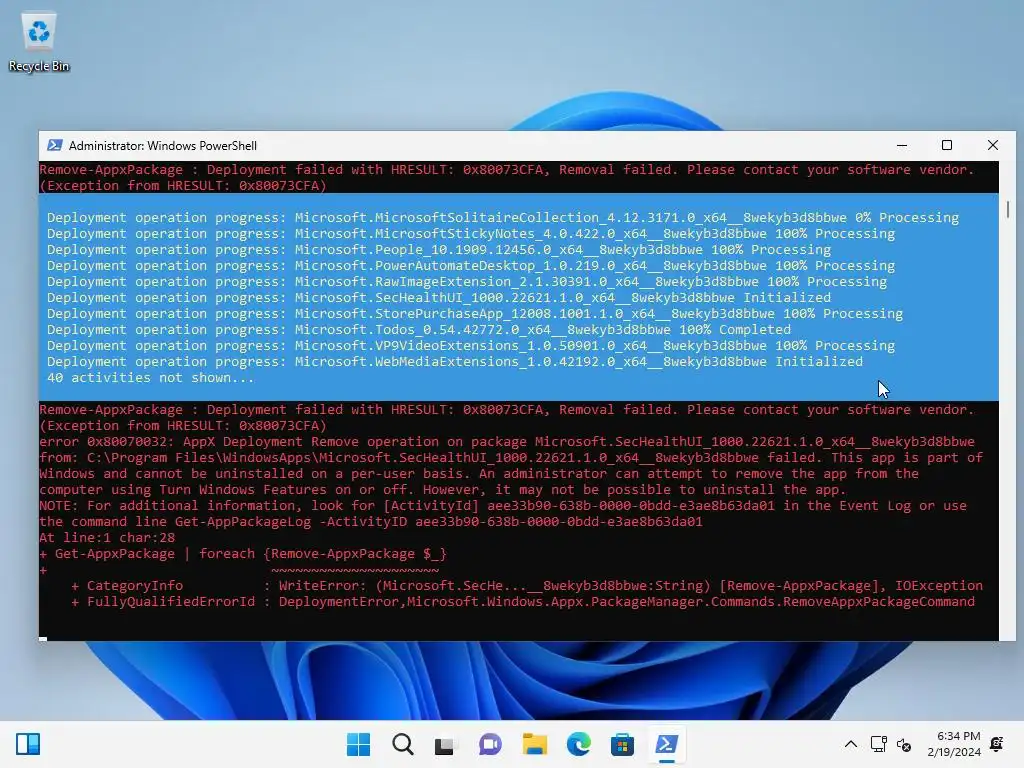Click the date 2/19/2024 in the tray
1024x768 pixels.
tap(954, 752)
